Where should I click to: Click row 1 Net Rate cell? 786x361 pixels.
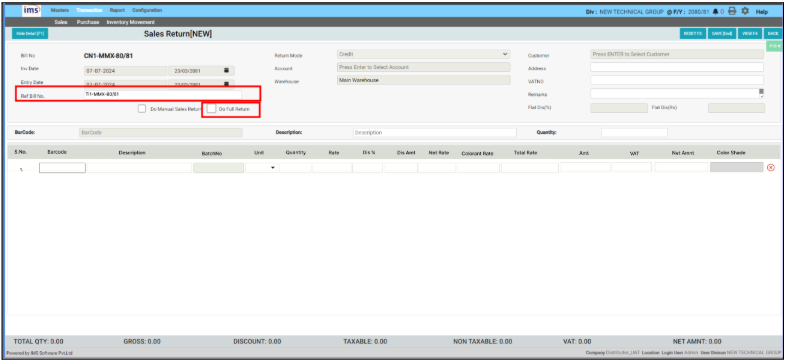(x=437, y=168)
